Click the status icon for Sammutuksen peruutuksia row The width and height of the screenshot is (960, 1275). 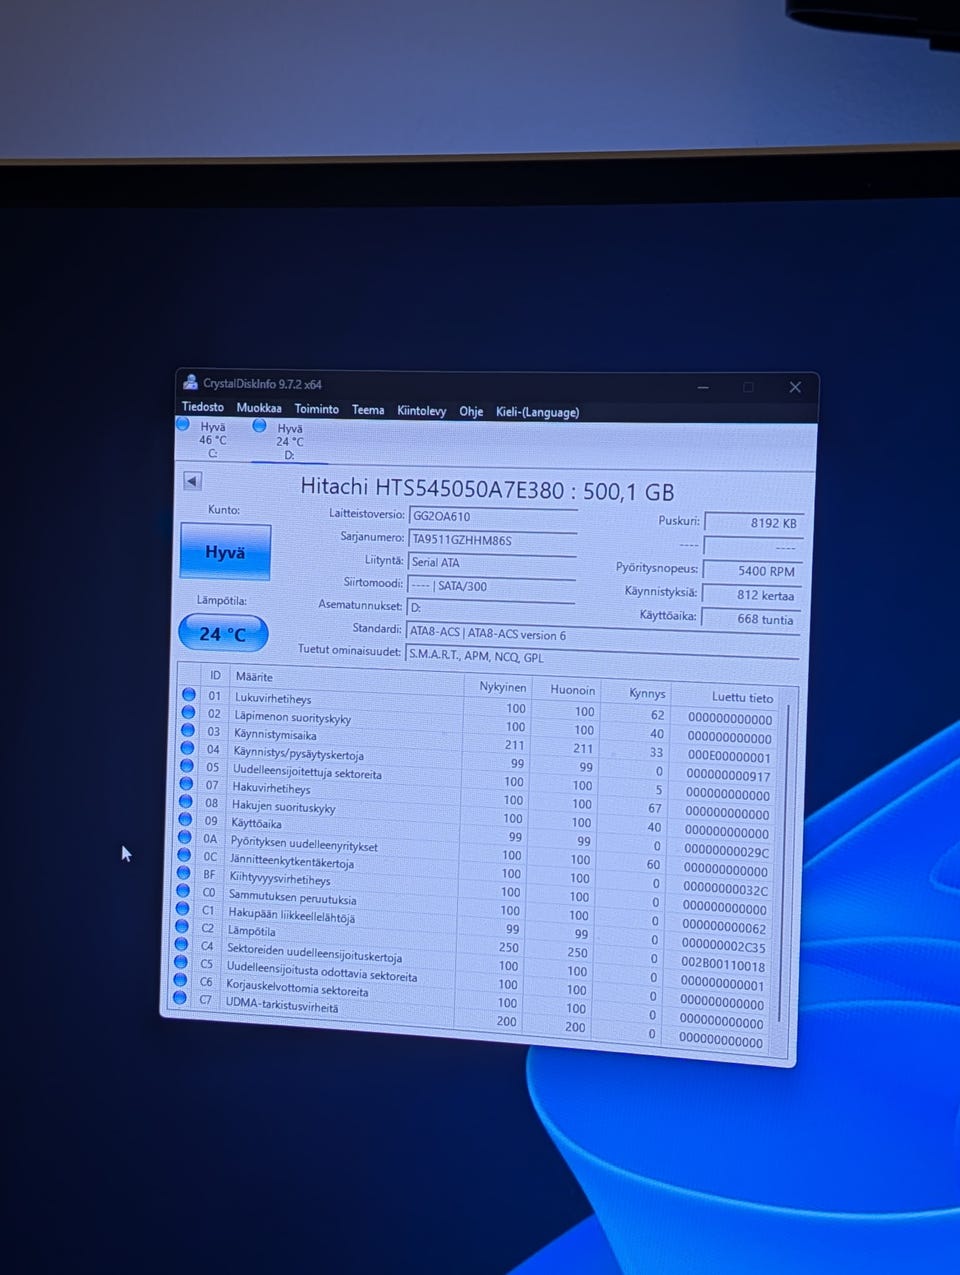tap(183, 890)
